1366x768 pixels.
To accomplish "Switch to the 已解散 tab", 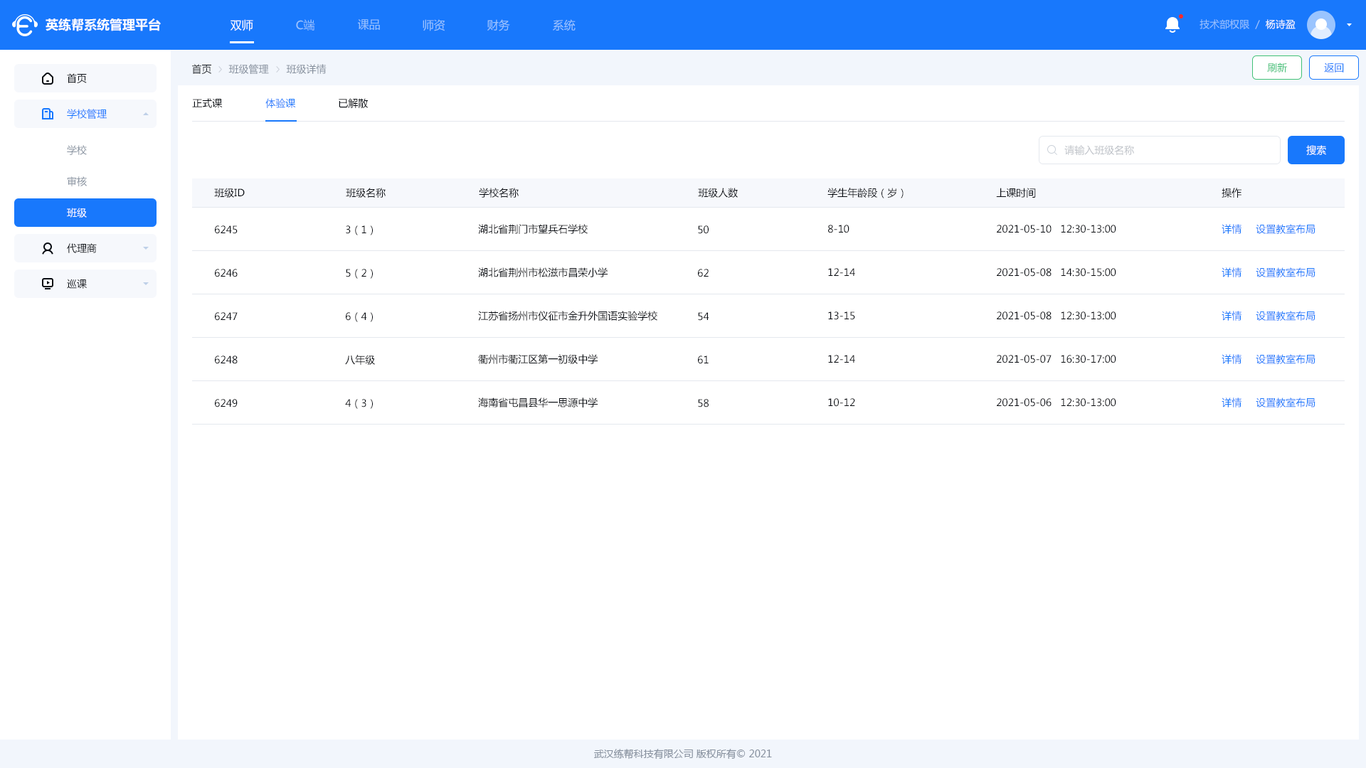I will click(x=353, y=103).
